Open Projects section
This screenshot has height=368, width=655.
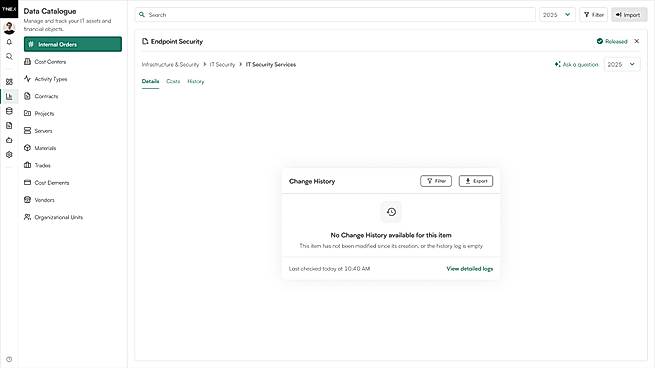[73, 114]
